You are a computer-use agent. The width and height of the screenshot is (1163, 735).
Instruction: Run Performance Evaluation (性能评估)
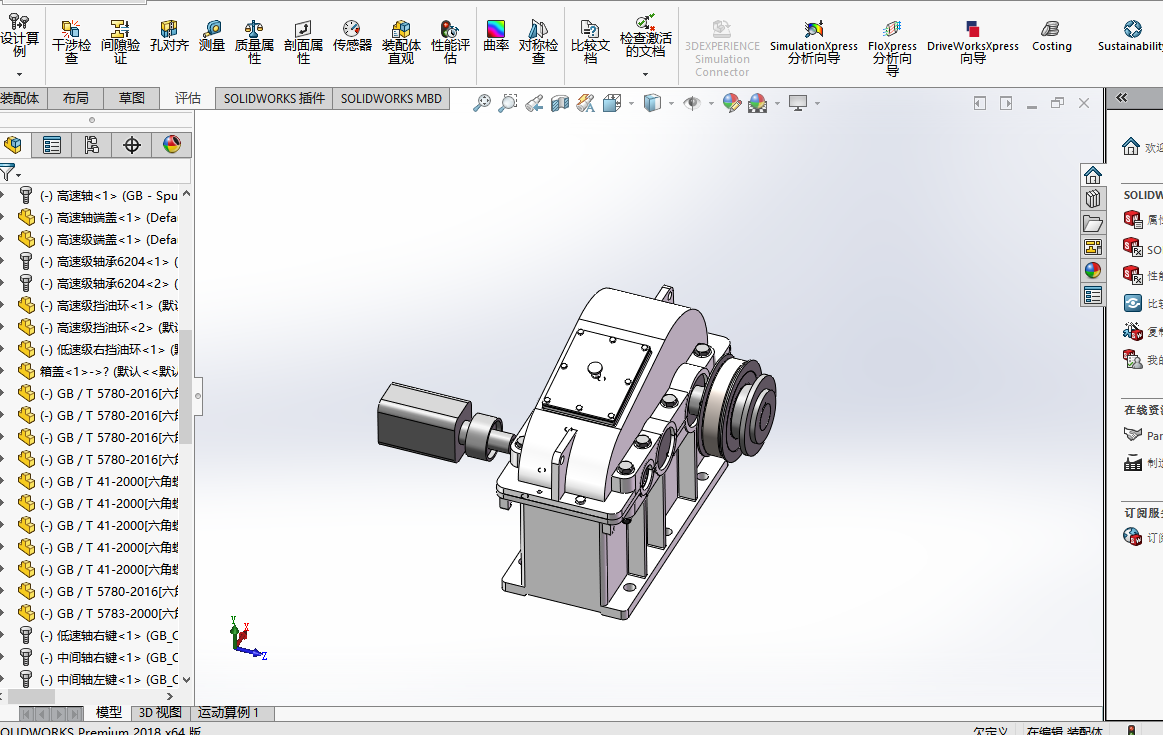(x=450, y=43)
